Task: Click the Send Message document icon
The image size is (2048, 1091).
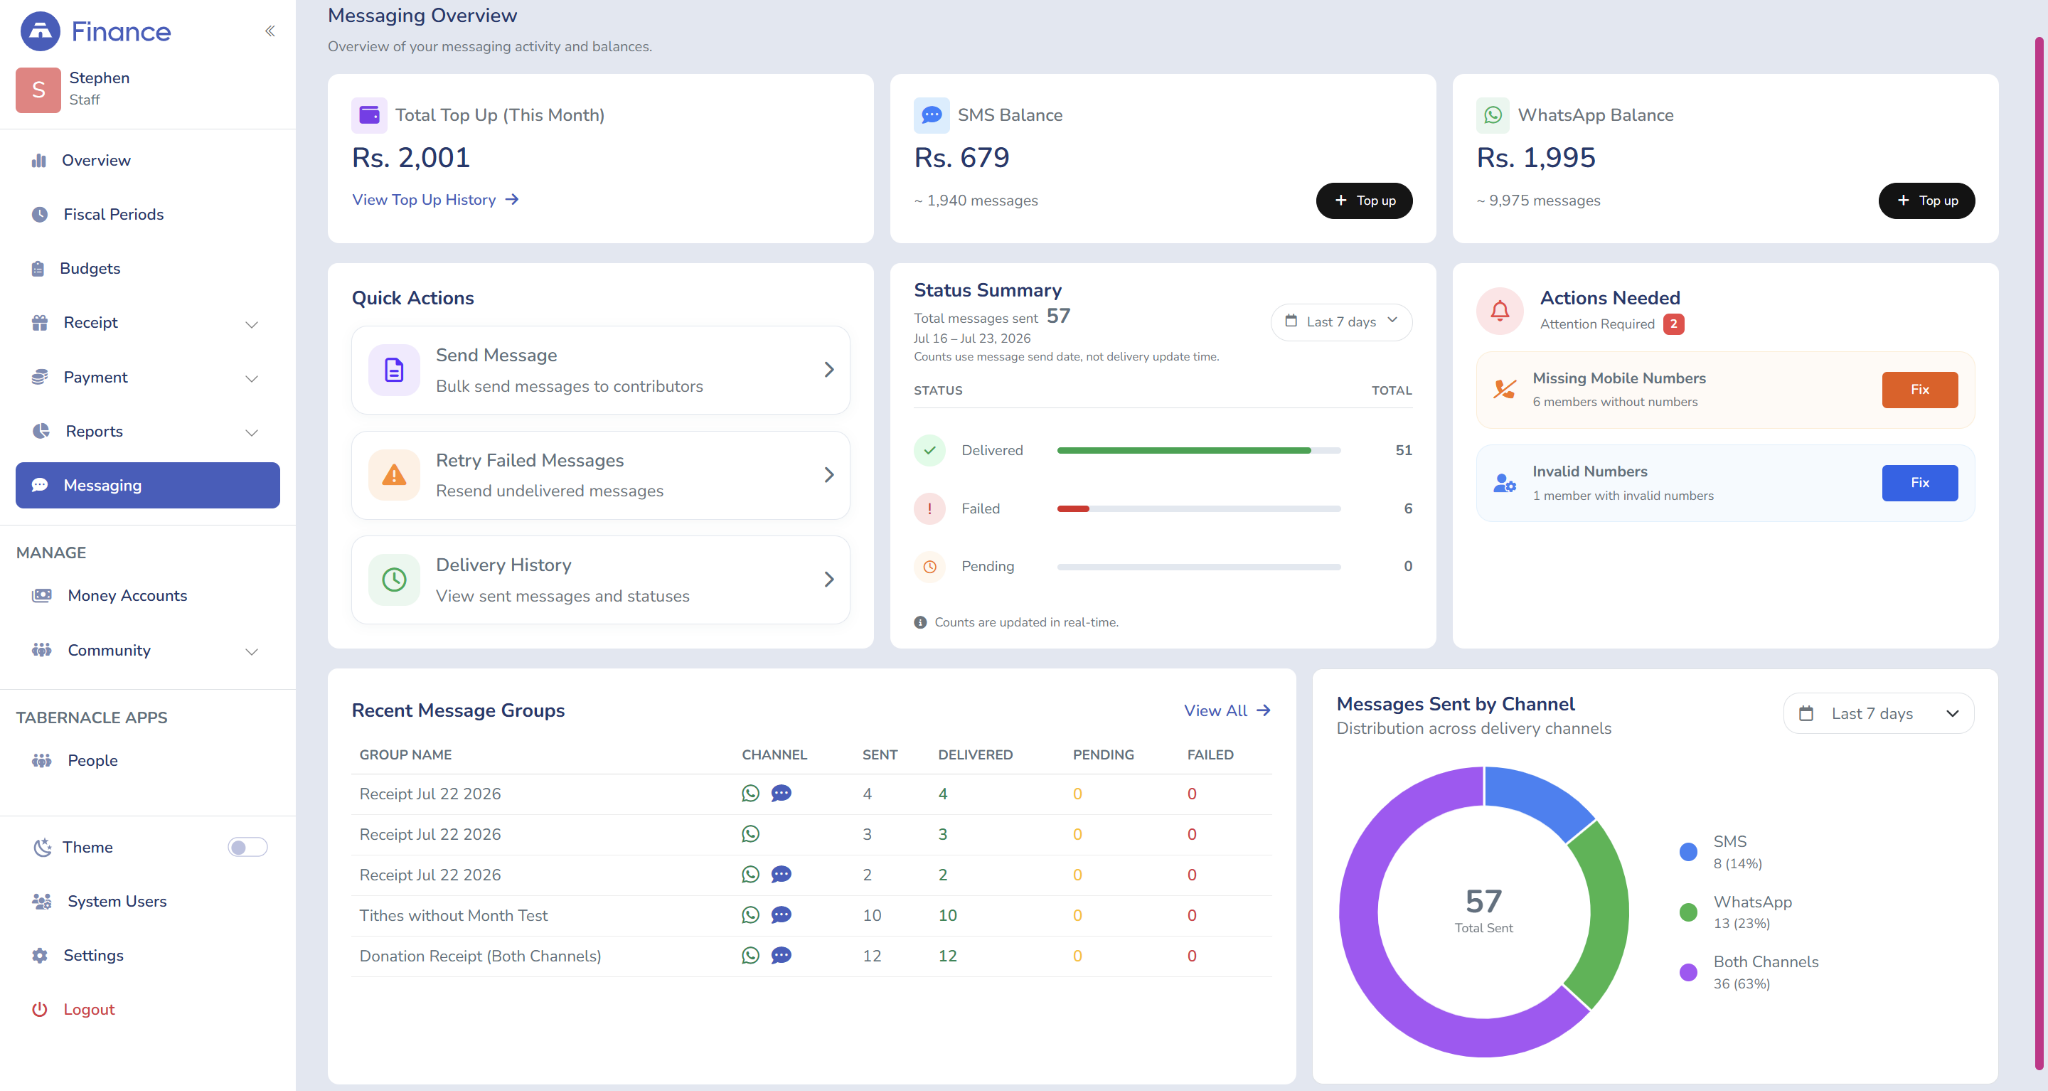Action: tap(394, 370)
